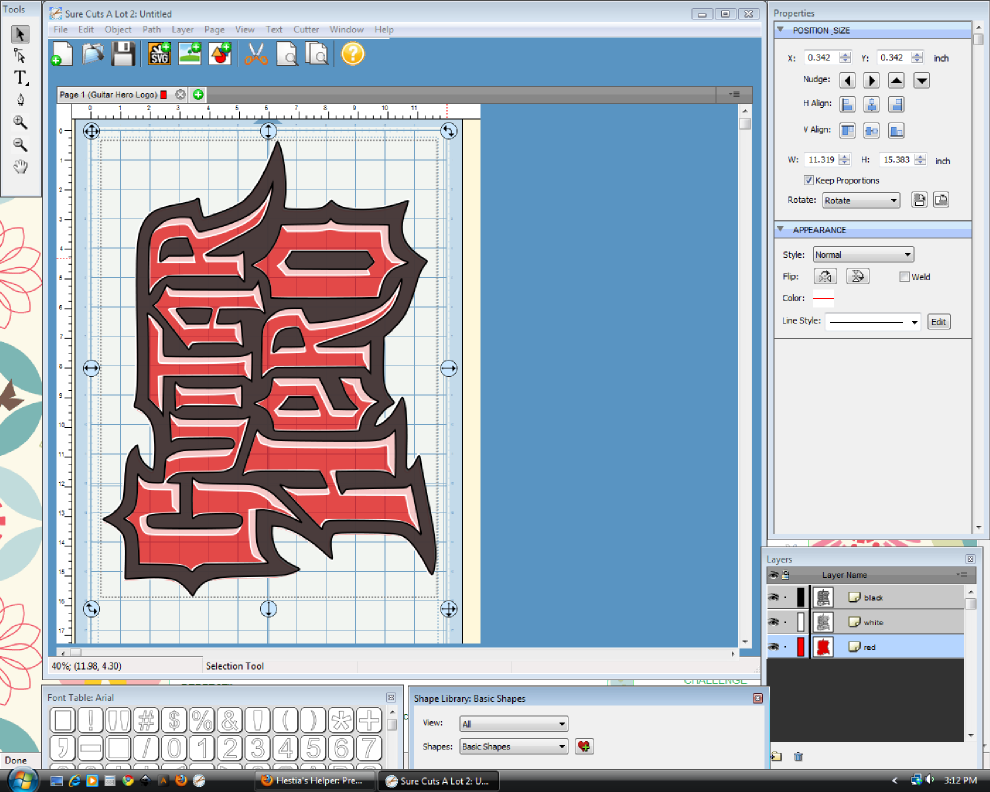Click the red layer color swatch
Viewport: 990px width, 792px height.
pyautogui.click(x=801, y=647)
